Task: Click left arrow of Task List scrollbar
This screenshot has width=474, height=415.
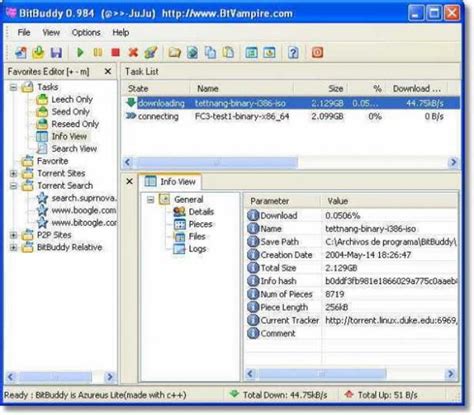Action: coord(128,162)
